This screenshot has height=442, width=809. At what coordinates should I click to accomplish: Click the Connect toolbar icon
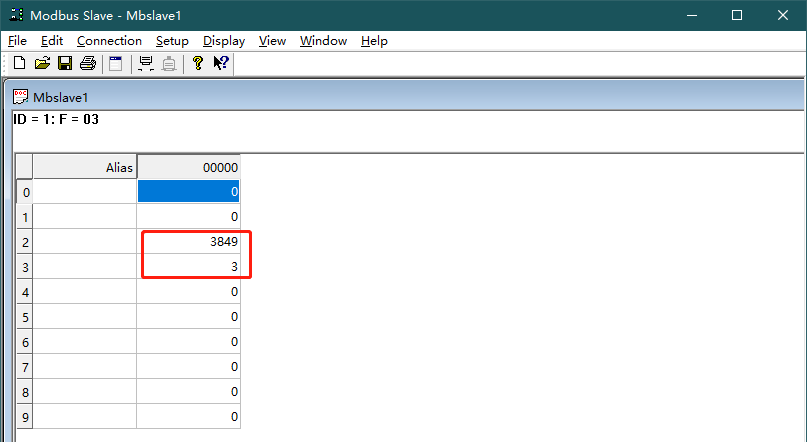[x=146, y=63]
